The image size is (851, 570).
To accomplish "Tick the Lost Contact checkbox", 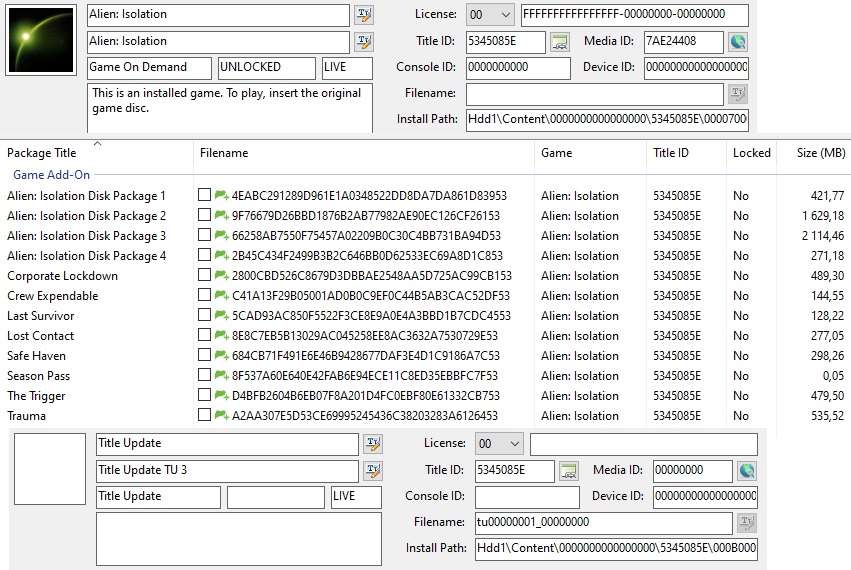I will (204, 335).
